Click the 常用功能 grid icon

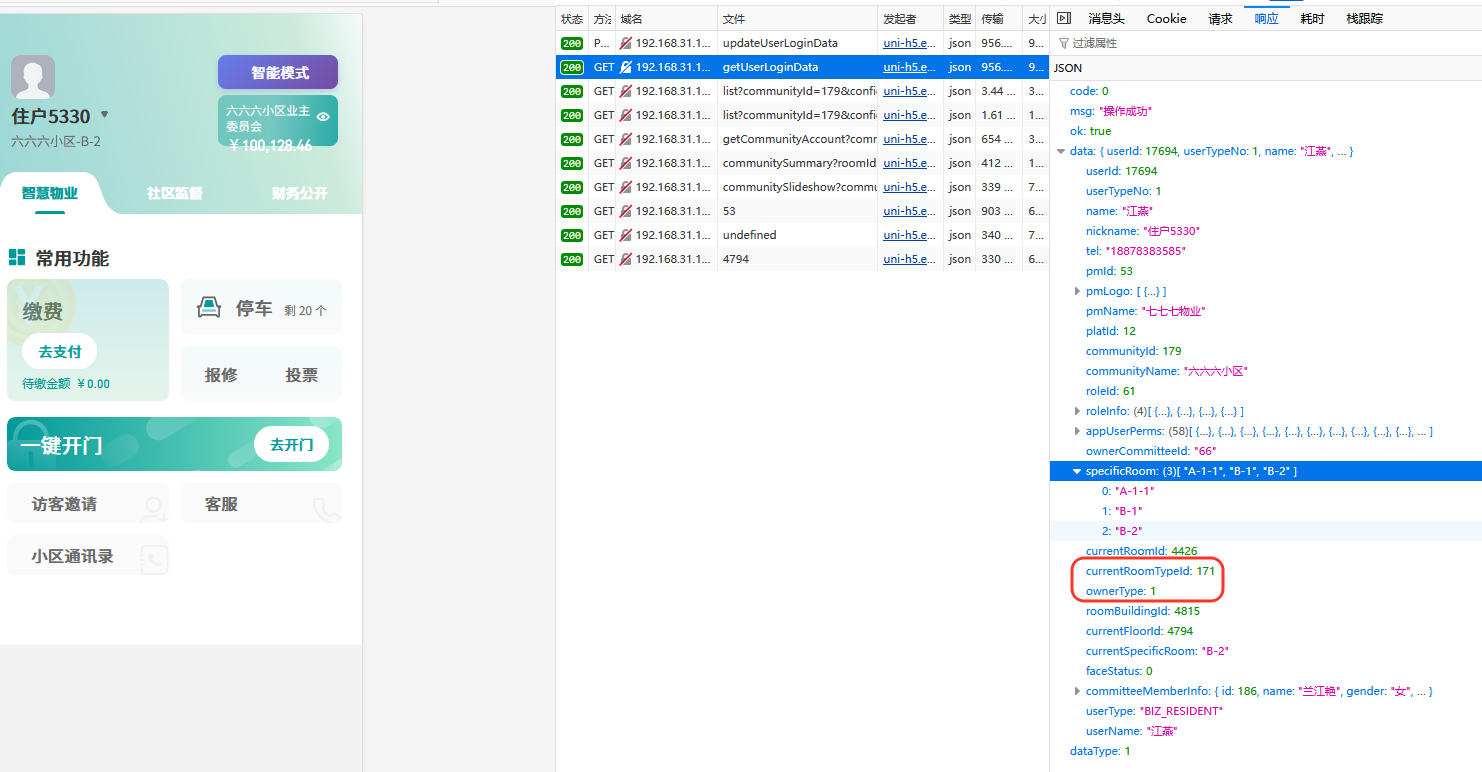[17, 258]
